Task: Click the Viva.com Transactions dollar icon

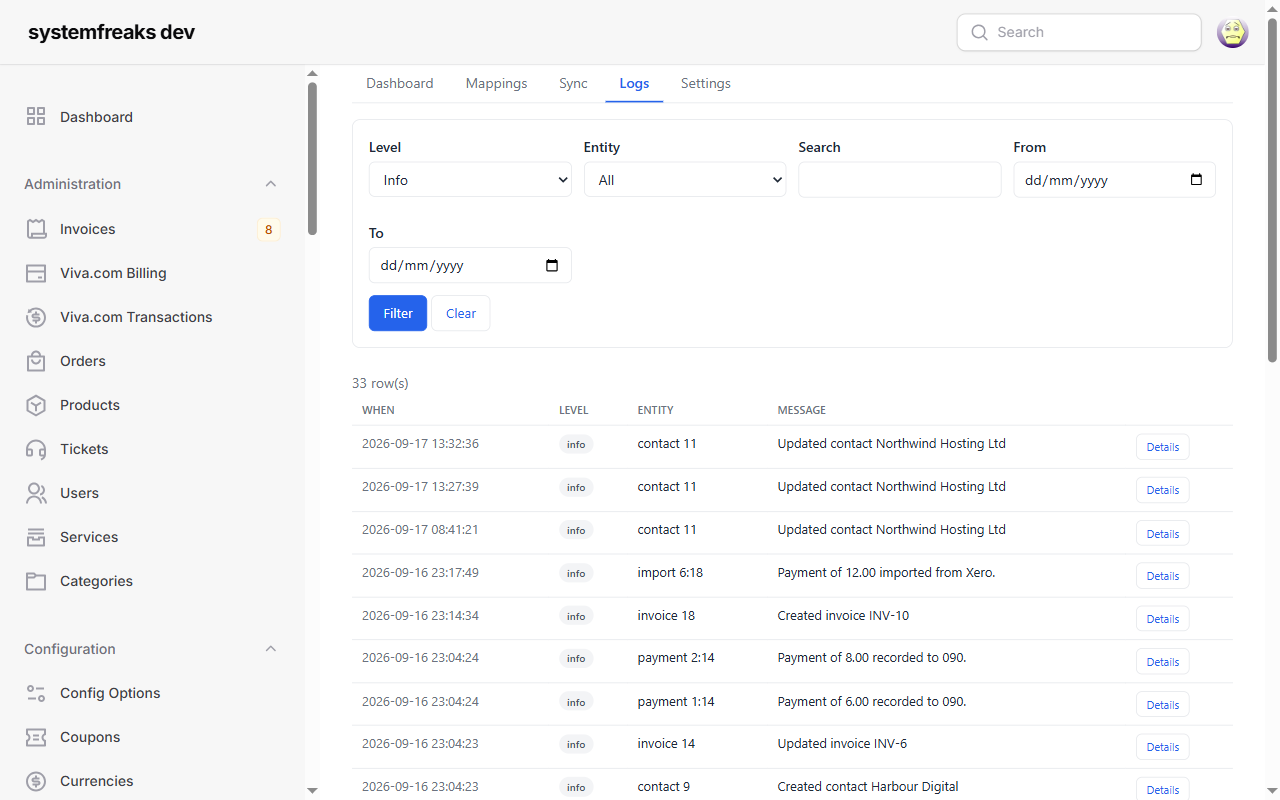Action: tap(36, 317)
